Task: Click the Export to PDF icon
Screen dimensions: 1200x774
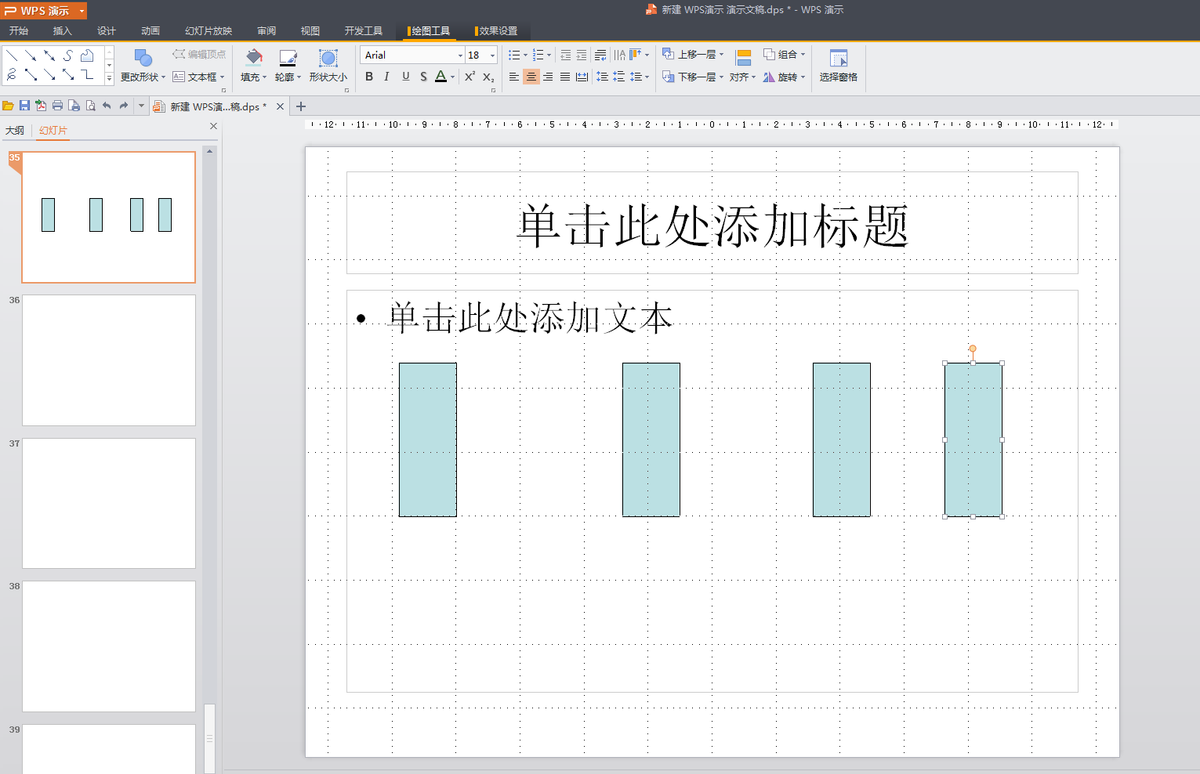Action: pos(40,106)
